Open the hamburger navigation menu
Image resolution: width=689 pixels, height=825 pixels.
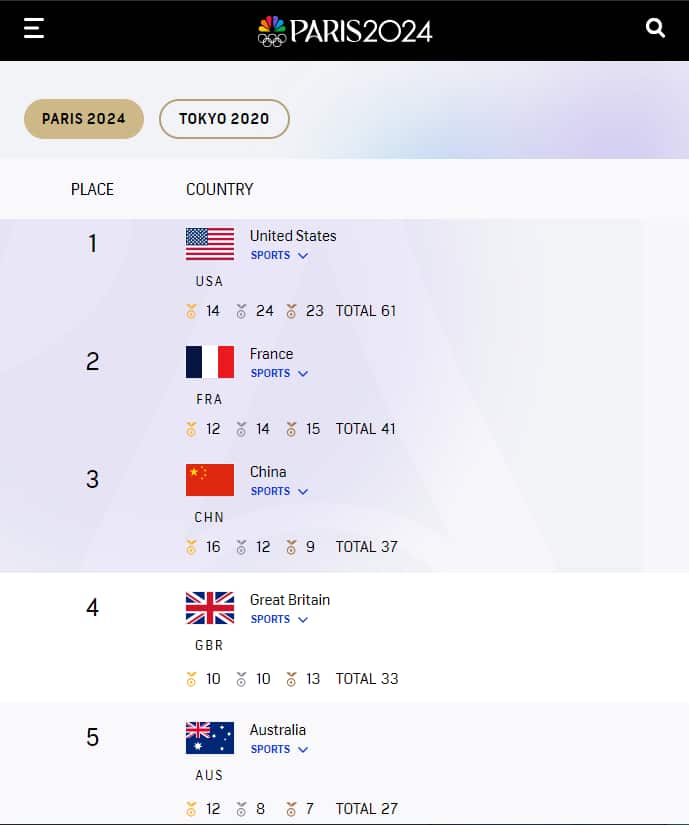[x=33, y=28]
